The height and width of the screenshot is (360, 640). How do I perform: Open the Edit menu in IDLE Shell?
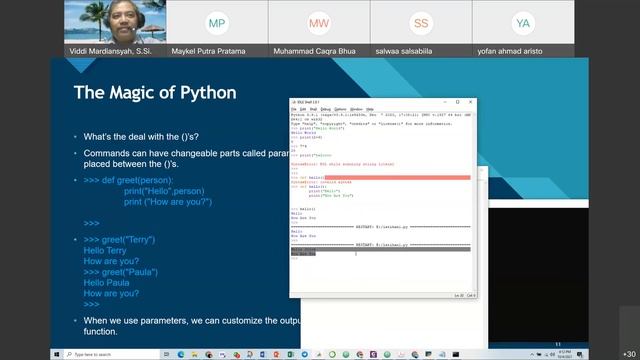pos(303,109)
